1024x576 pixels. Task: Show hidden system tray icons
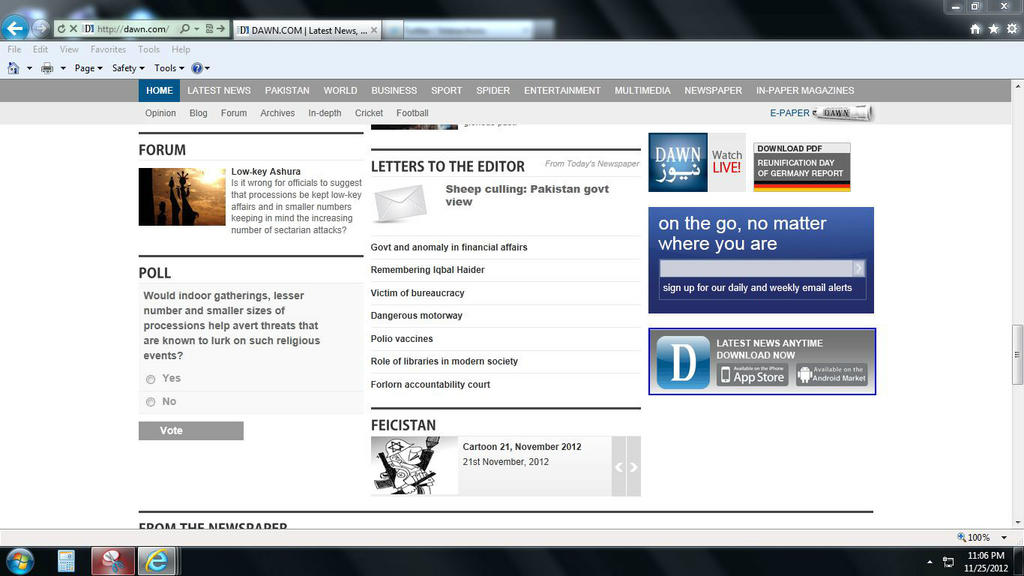[929, 562]
